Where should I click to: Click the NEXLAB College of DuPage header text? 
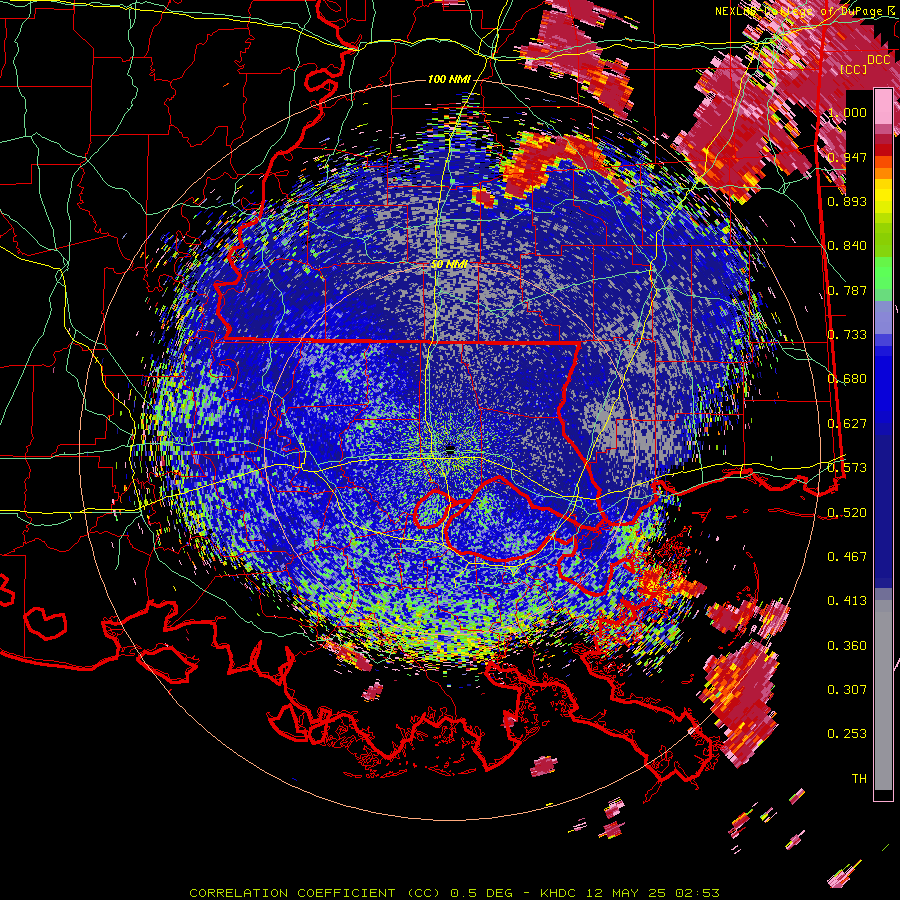806,11
